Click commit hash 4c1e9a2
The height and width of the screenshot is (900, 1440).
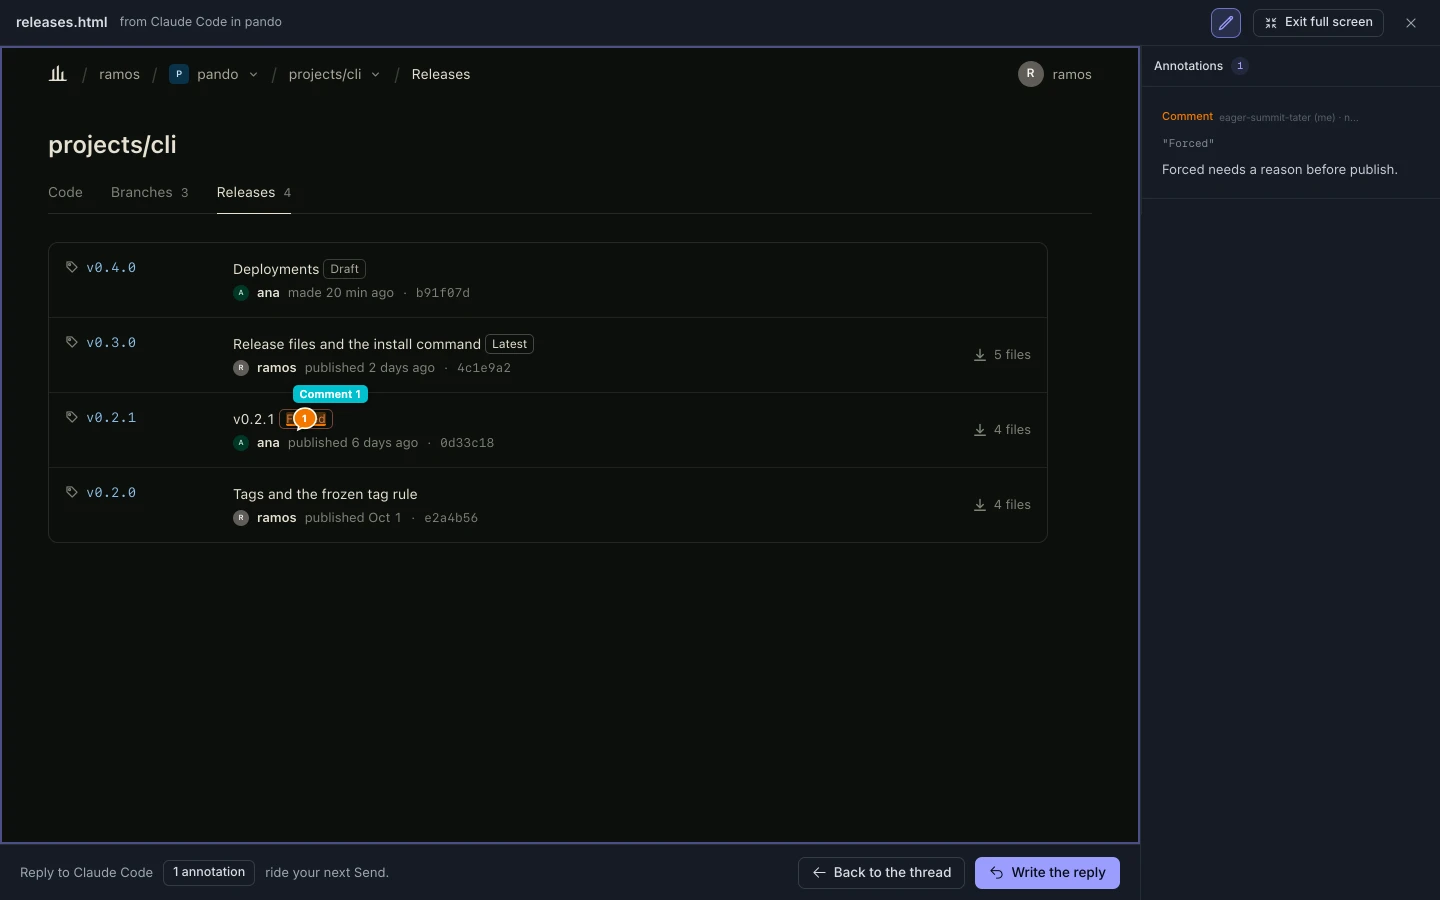tap(484, 368)
